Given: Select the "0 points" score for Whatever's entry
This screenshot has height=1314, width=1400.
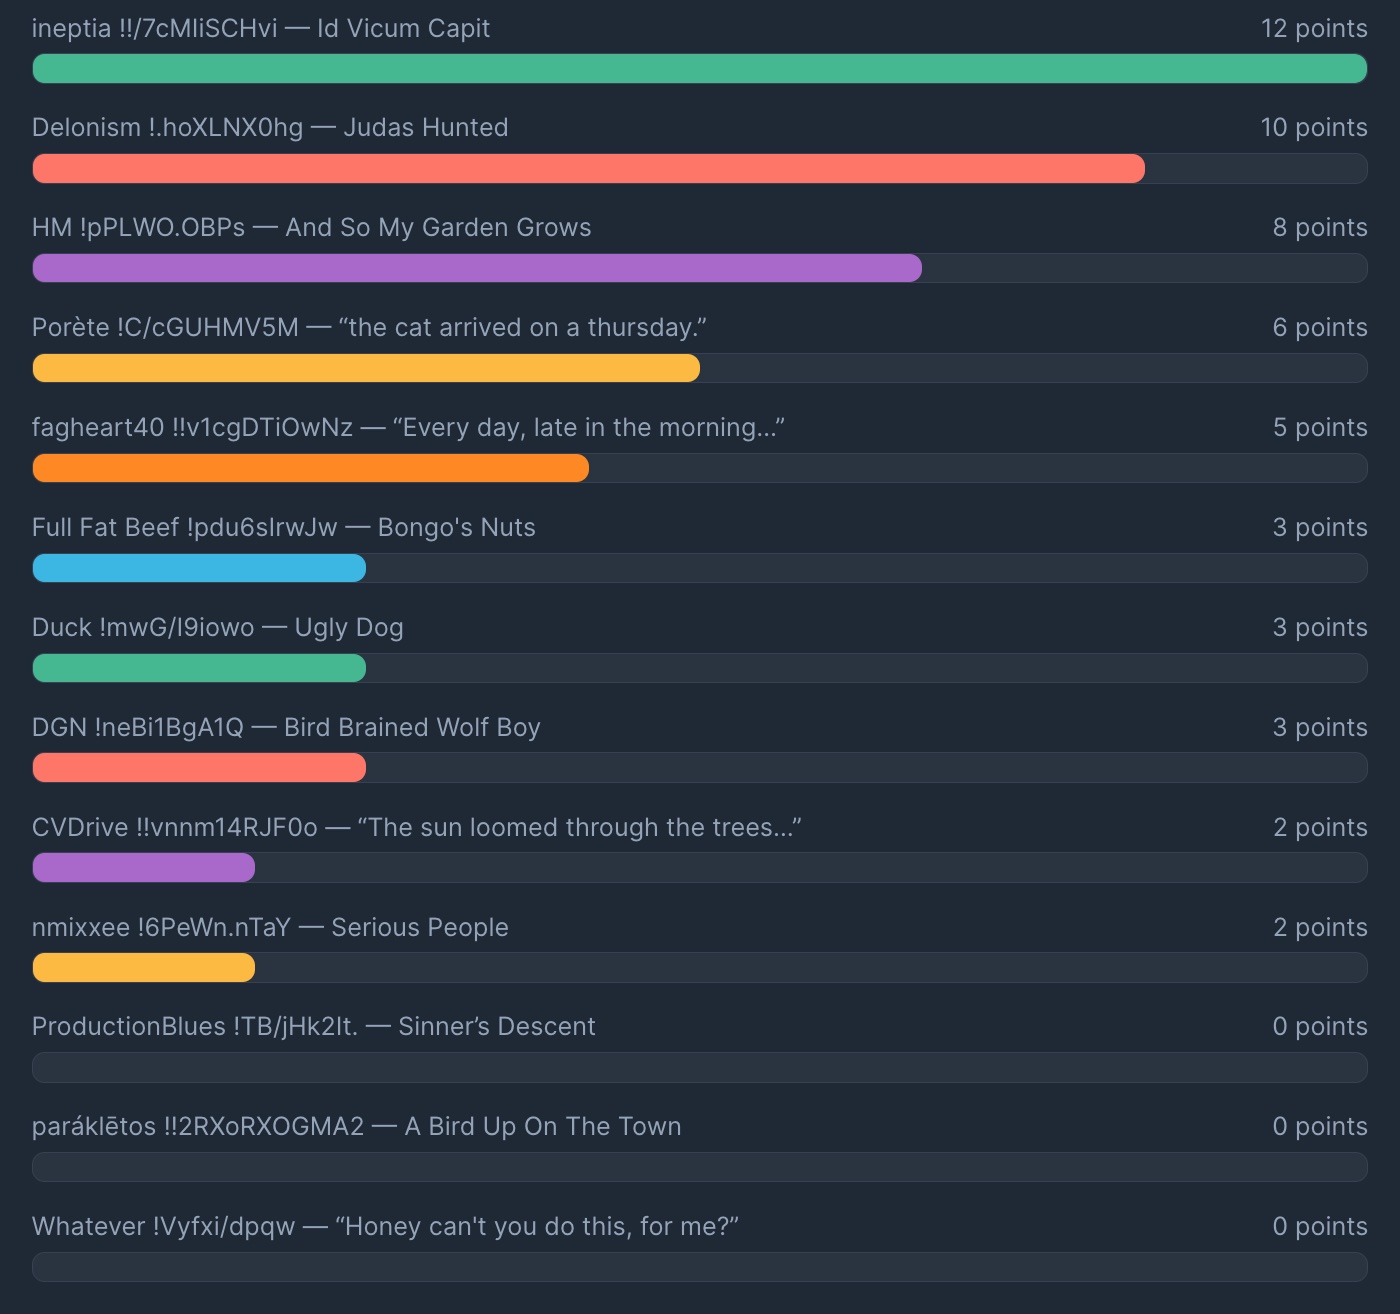Looking at the screenshot, I should click(x=1320, y=1227).
